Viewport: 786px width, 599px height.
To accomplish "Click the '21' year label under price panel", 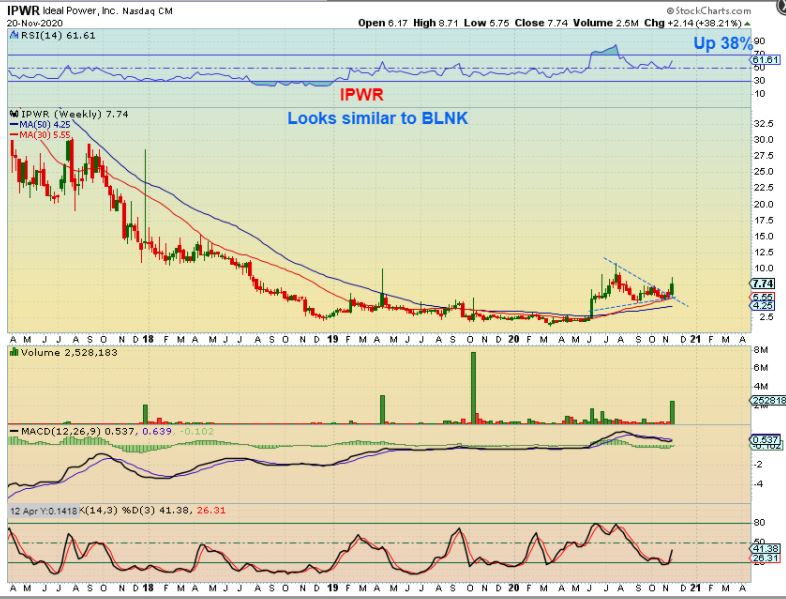I will pyautogui.click(x=695, y=339).
